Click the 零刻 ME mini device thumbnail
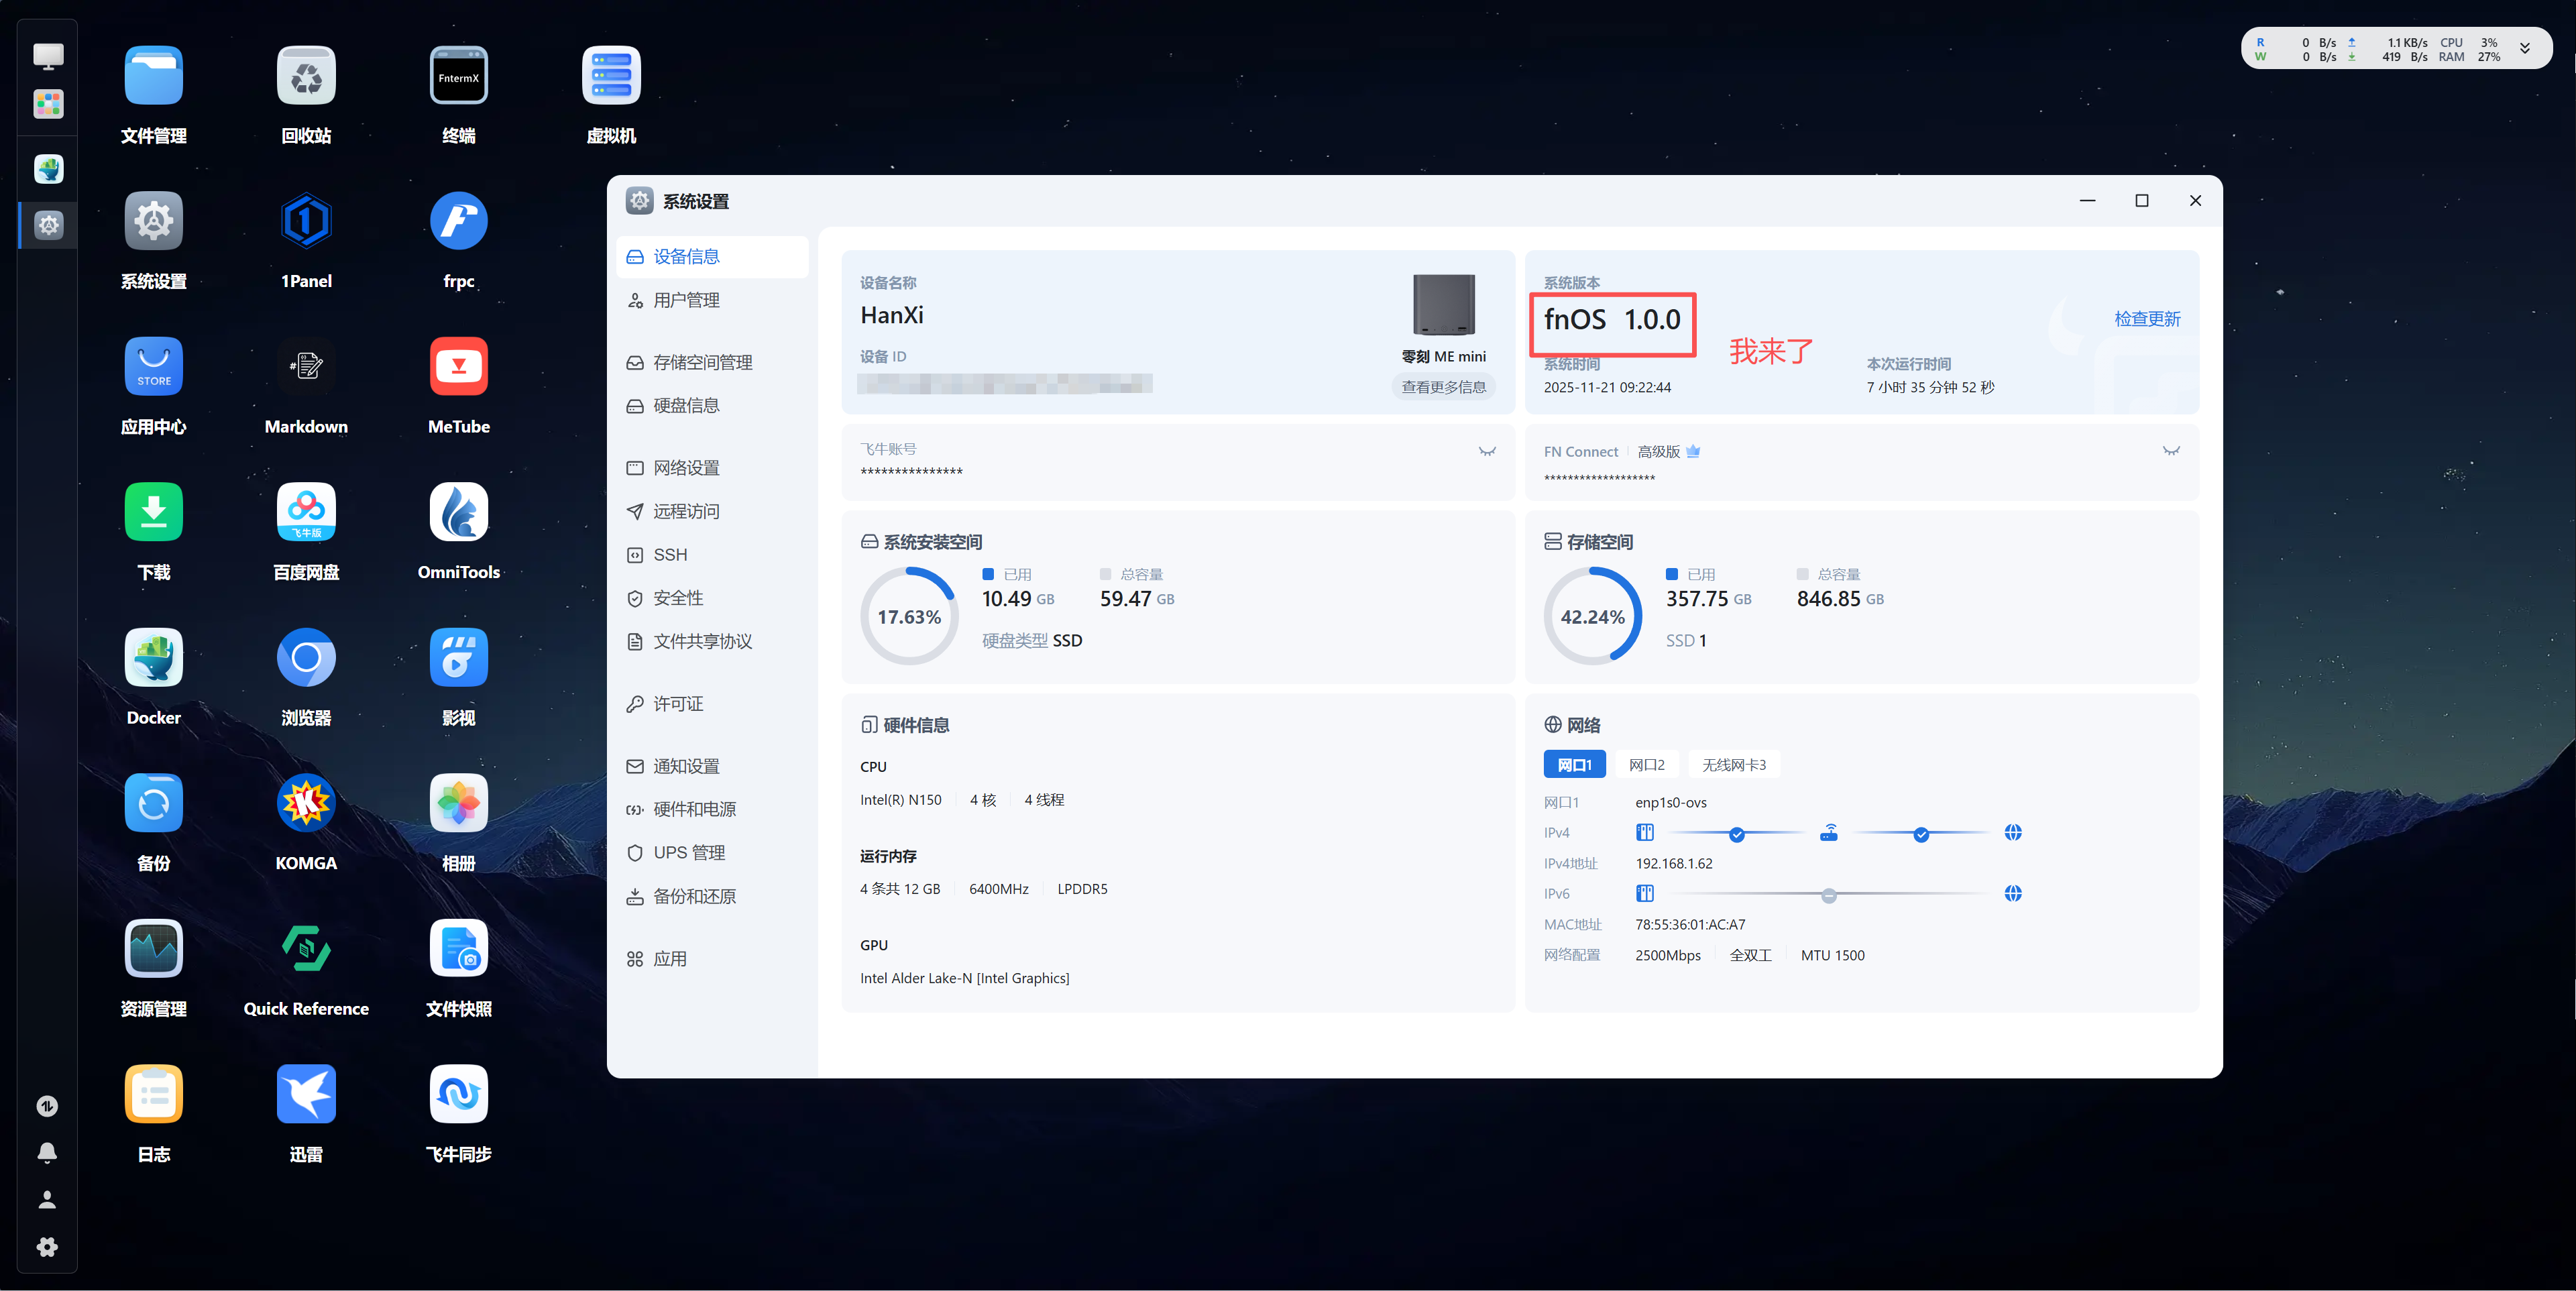Image resolution: width=2576 pixels, height=1291 pixels. point(1443,305)
